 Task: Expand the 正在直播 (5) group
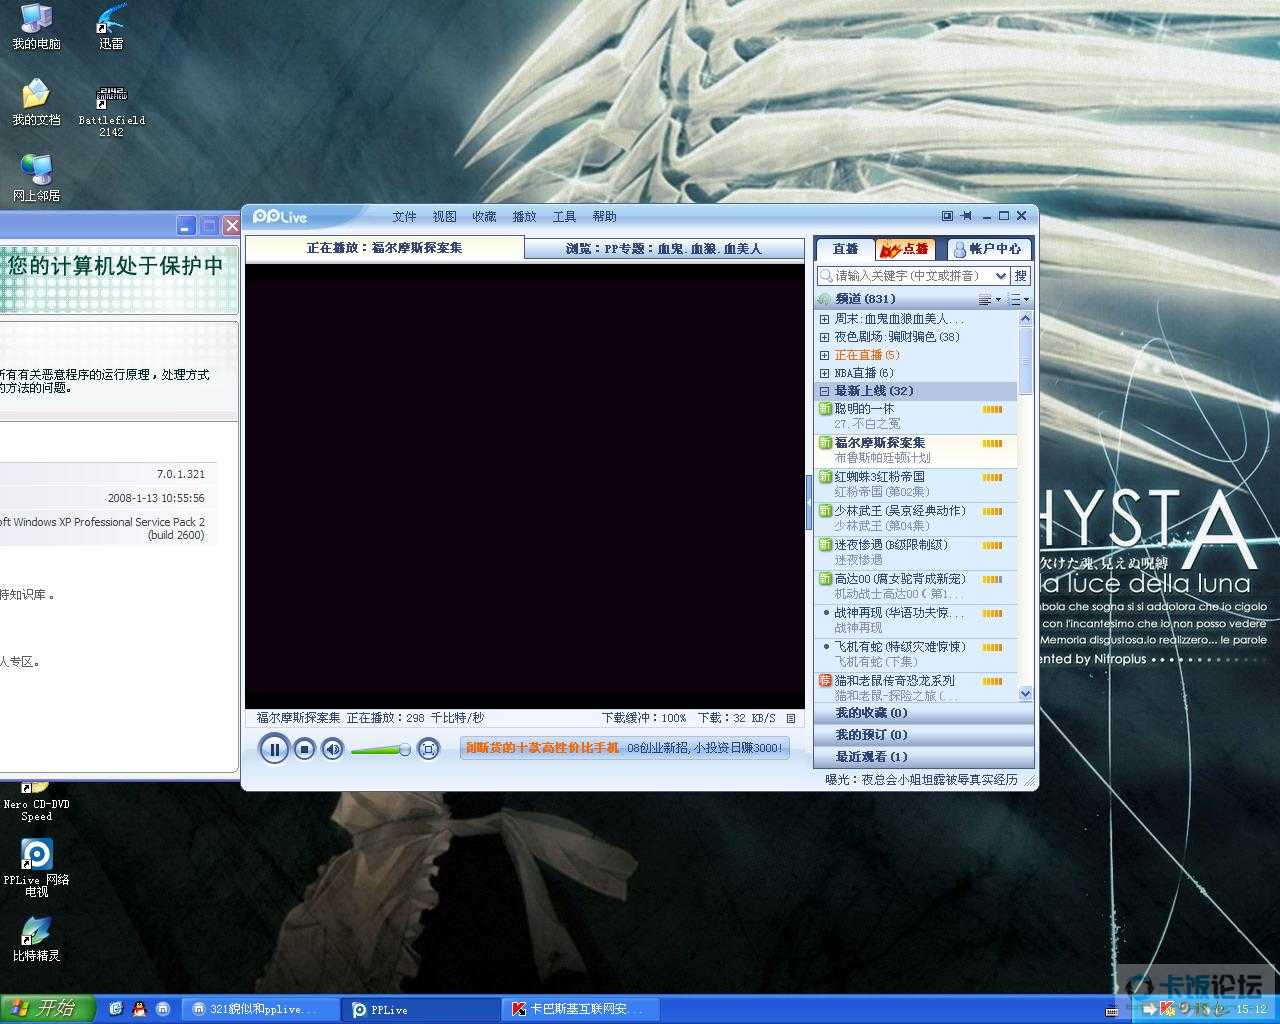tap(825, 355)
